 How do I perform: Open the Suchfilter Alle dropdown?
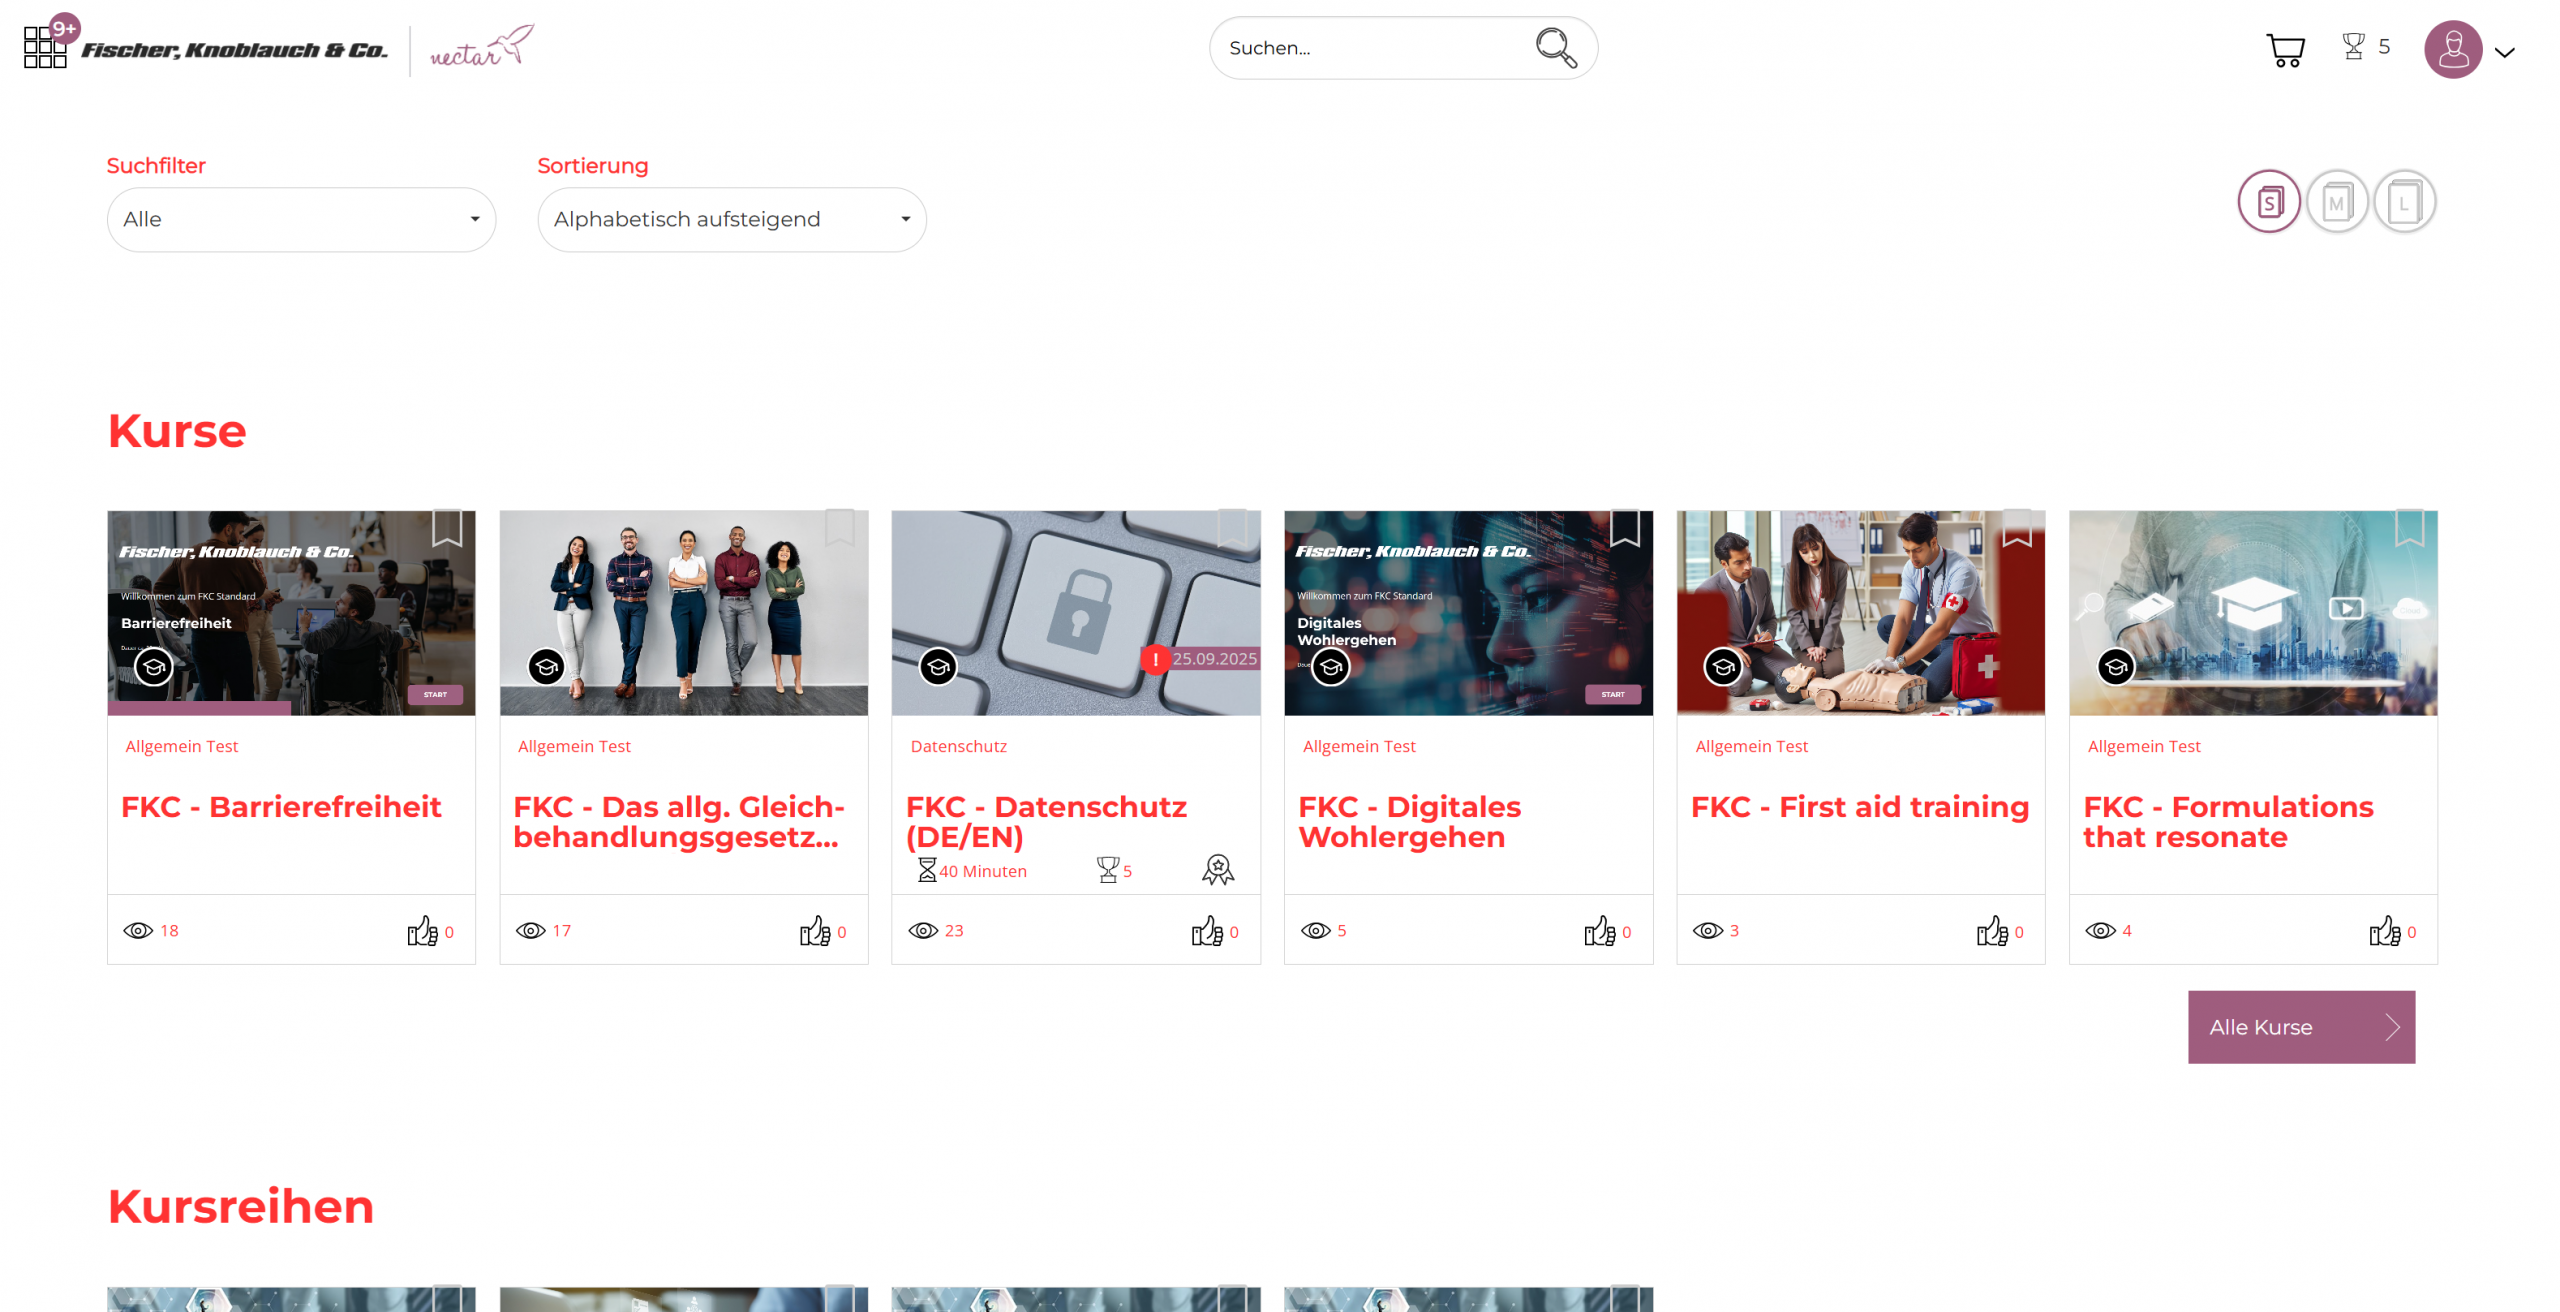coord(301,219)
